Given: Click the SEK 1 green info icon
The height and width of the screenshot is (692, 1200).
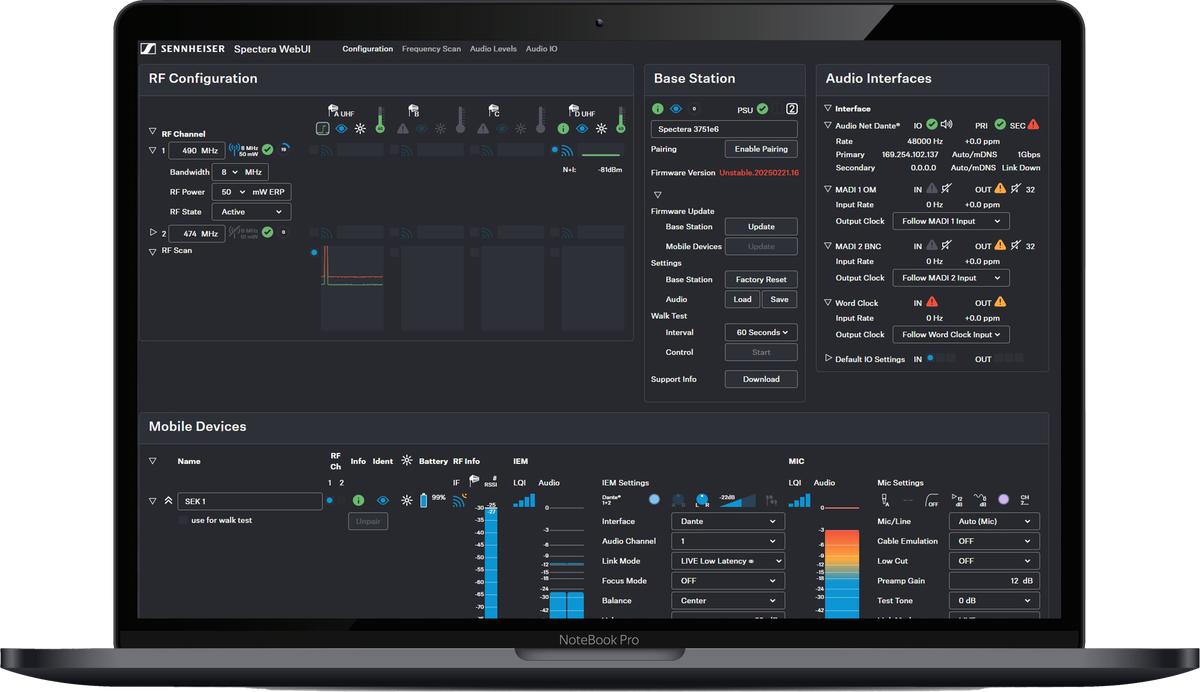Looking at the screenshot, I should point(358,500).
